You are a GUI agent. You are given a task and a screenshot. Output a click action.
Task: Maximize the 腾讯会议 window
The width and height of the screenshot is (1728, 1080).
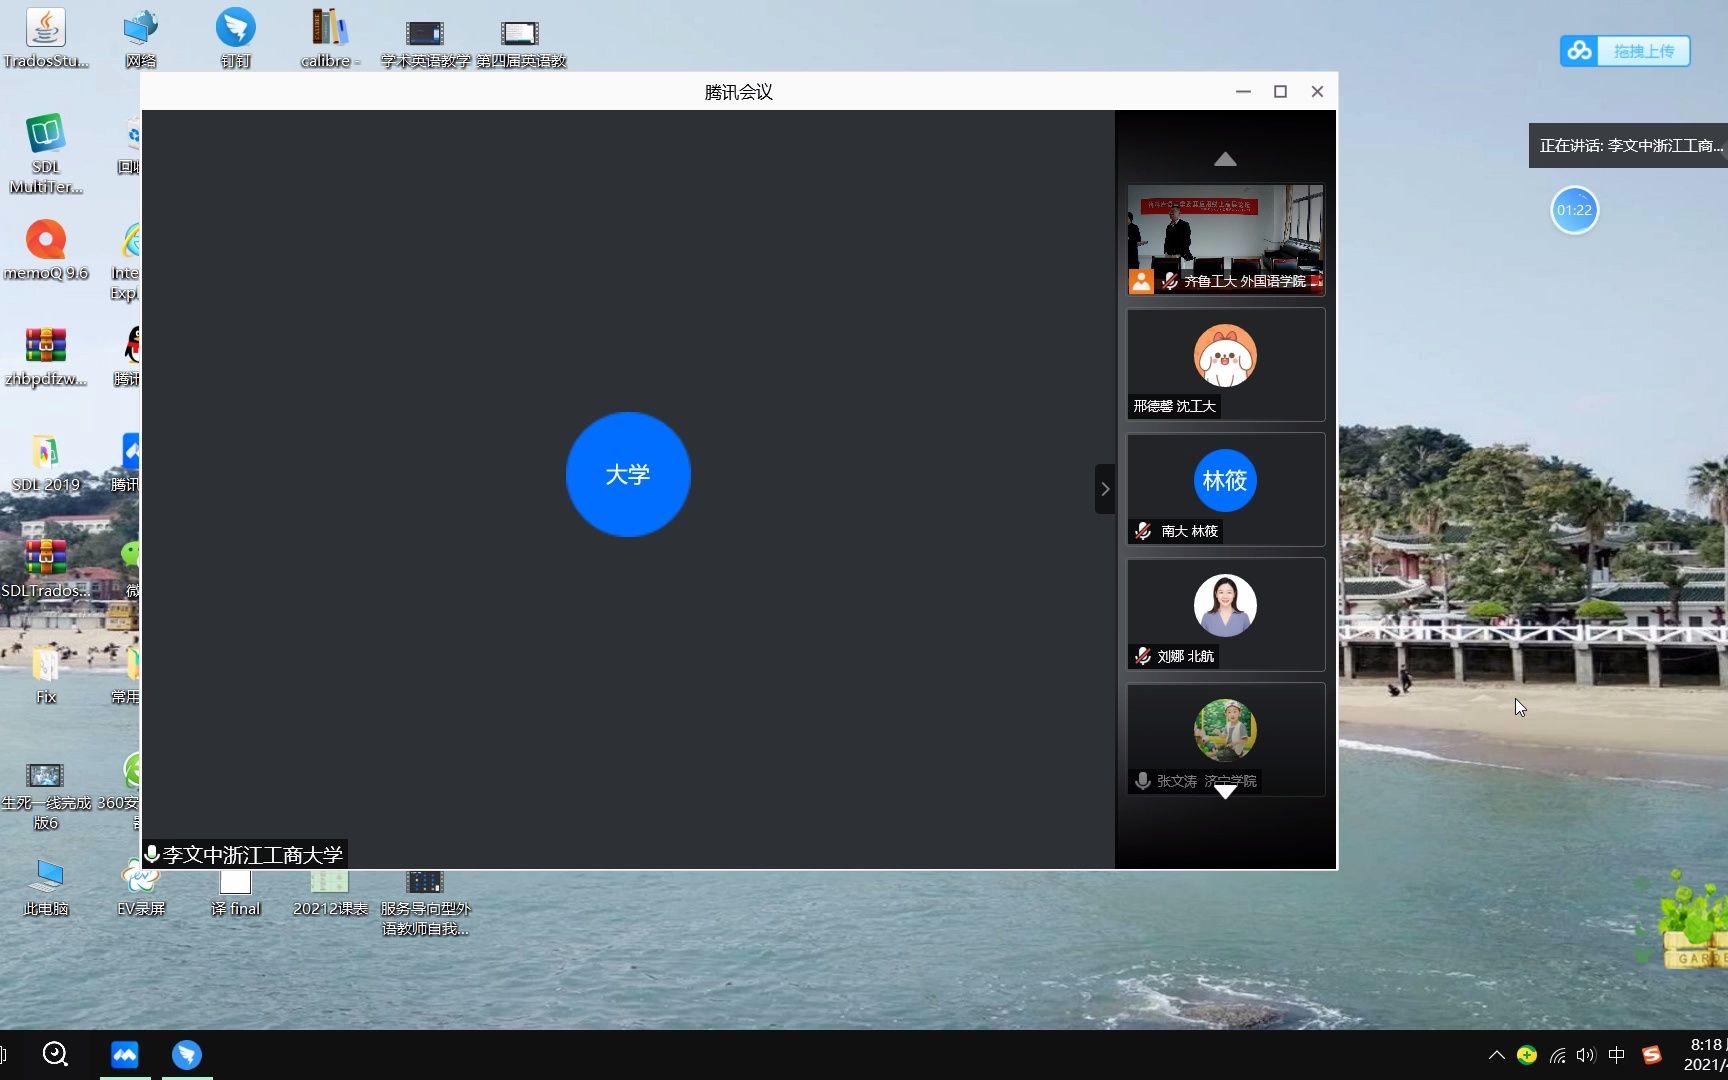(1280, 92)
